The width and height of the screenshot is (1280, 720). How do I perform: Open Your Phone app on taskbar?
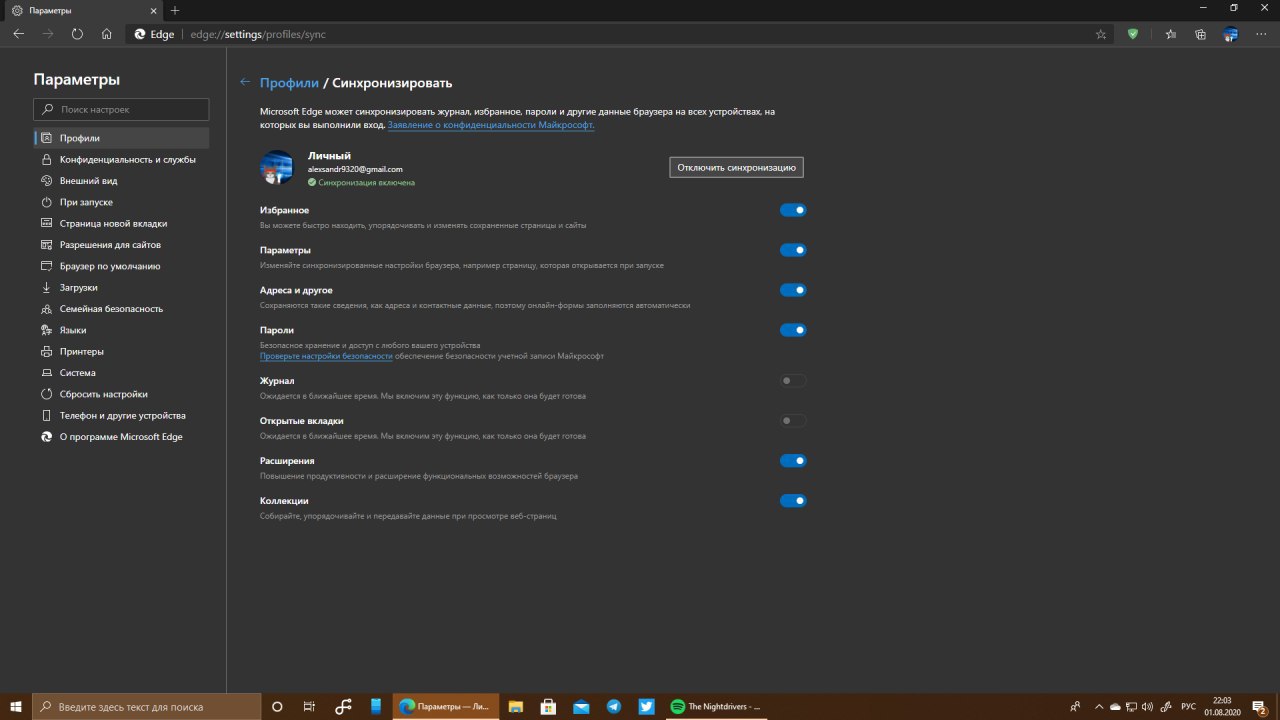[376, 706]
